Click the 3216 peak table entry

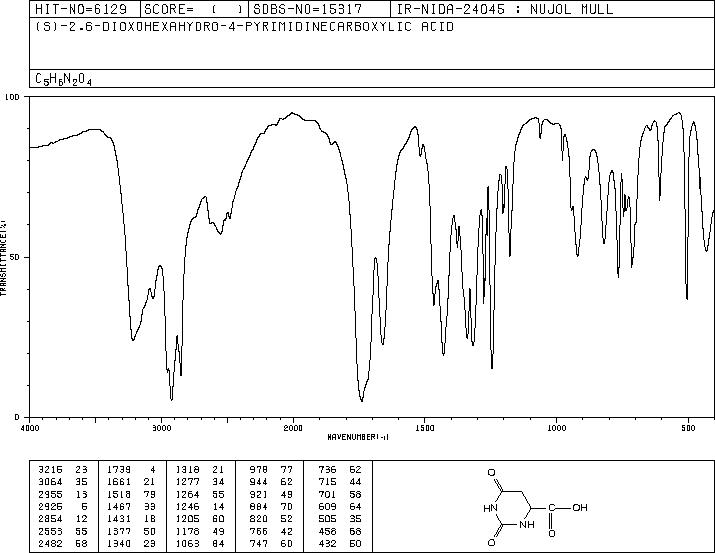pyautogui.click(x=50, y=469)
